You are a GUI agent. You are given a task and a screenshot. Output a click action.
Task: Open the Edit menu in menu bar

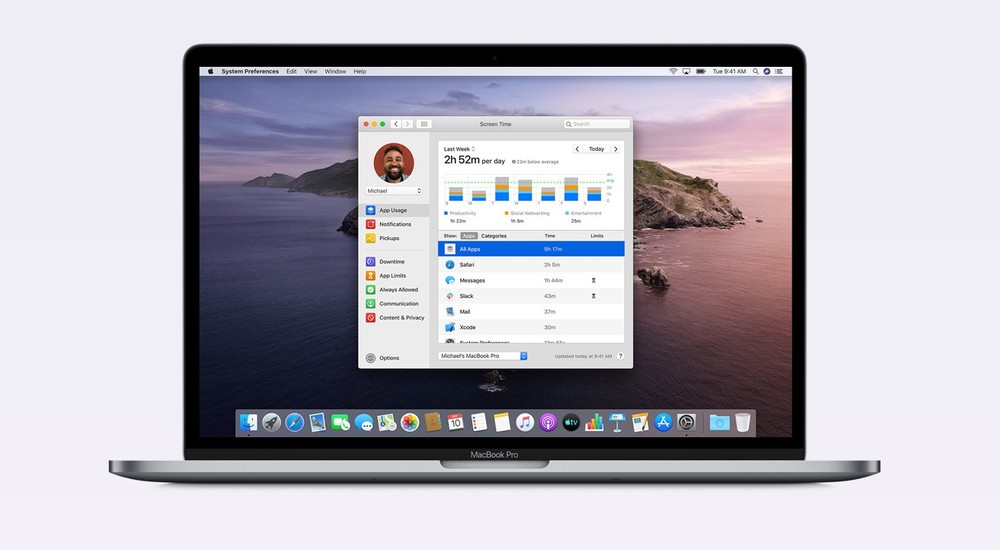coord(291,72)
